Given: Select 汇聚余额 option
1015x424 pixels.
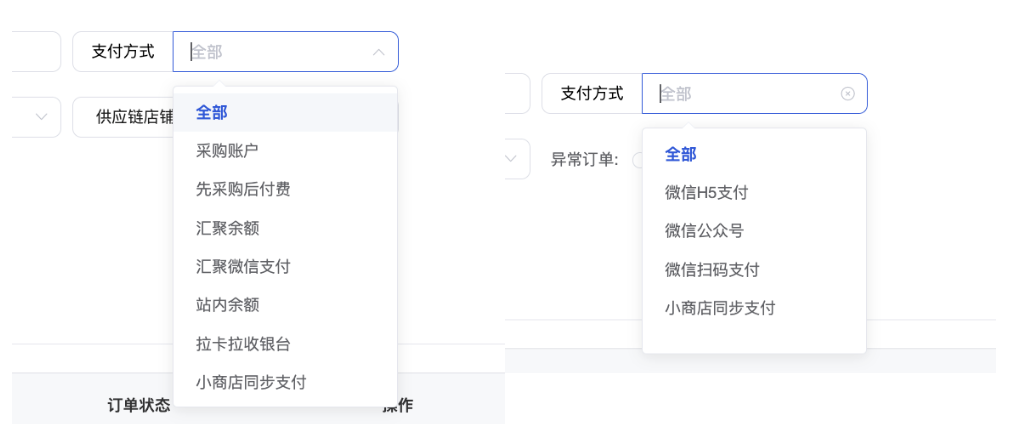Looking at the screenshot, I should [227, 228].
